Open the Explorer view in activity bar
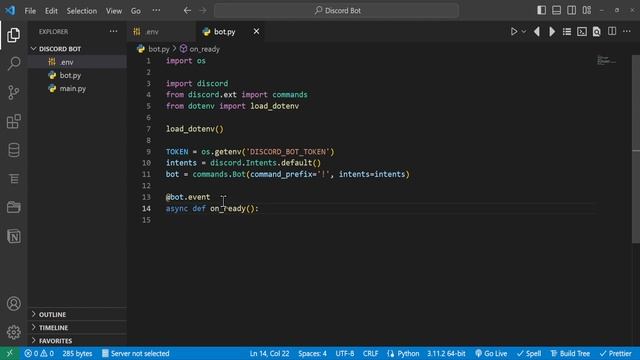 pyautogui.click(x=13, y=35)
